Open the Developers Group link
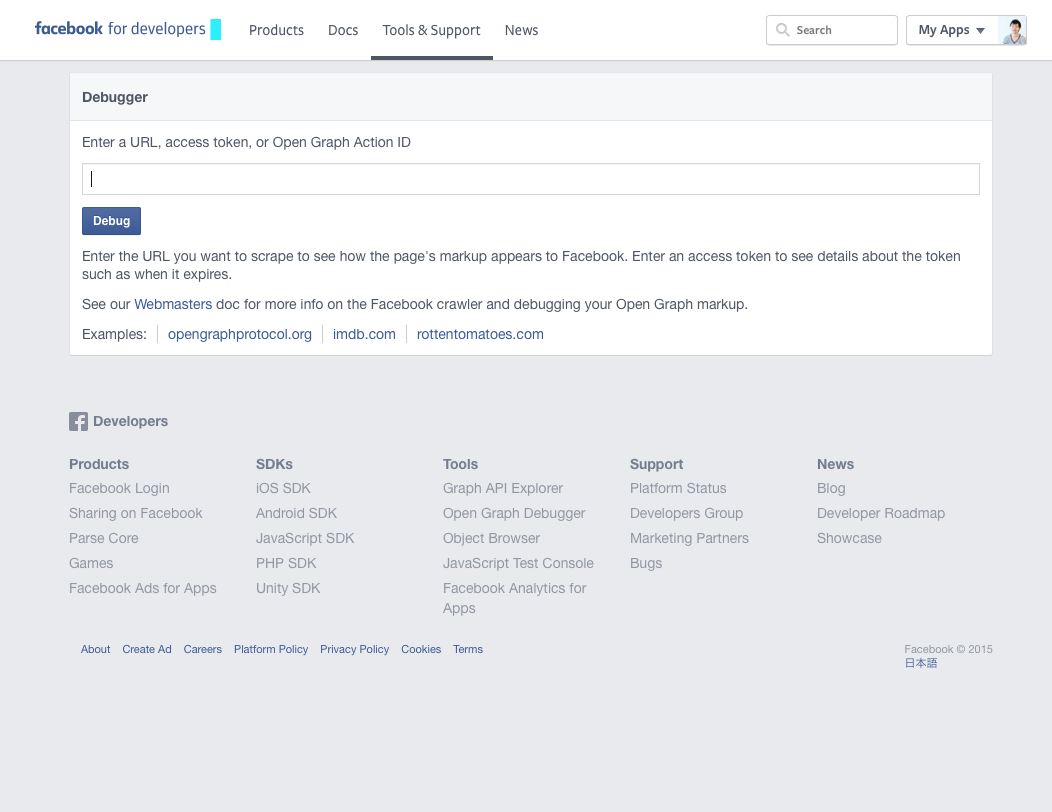 (686, 513)
